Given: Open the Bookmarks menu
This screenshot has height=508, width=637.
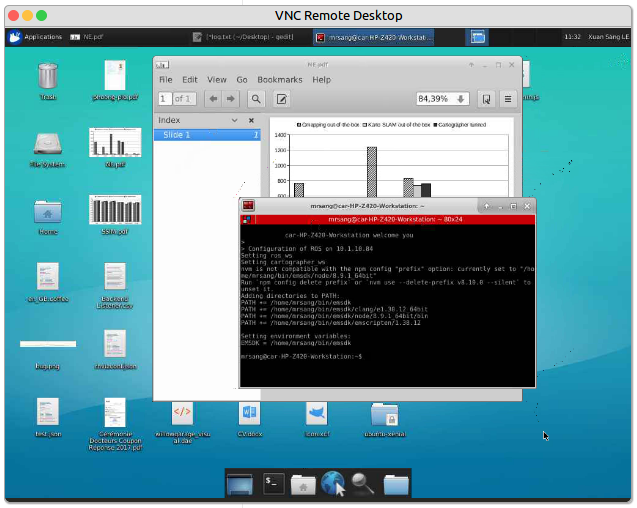Looking at the screenshot, I should tap(280, 80).
